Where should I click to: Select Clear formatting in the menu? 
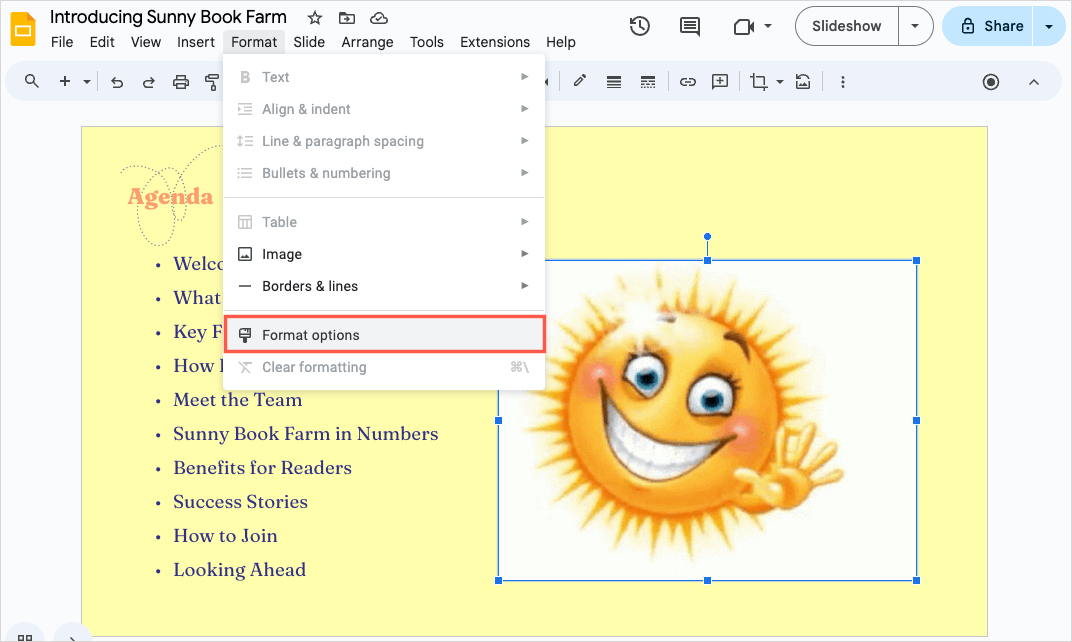[384, 367]
